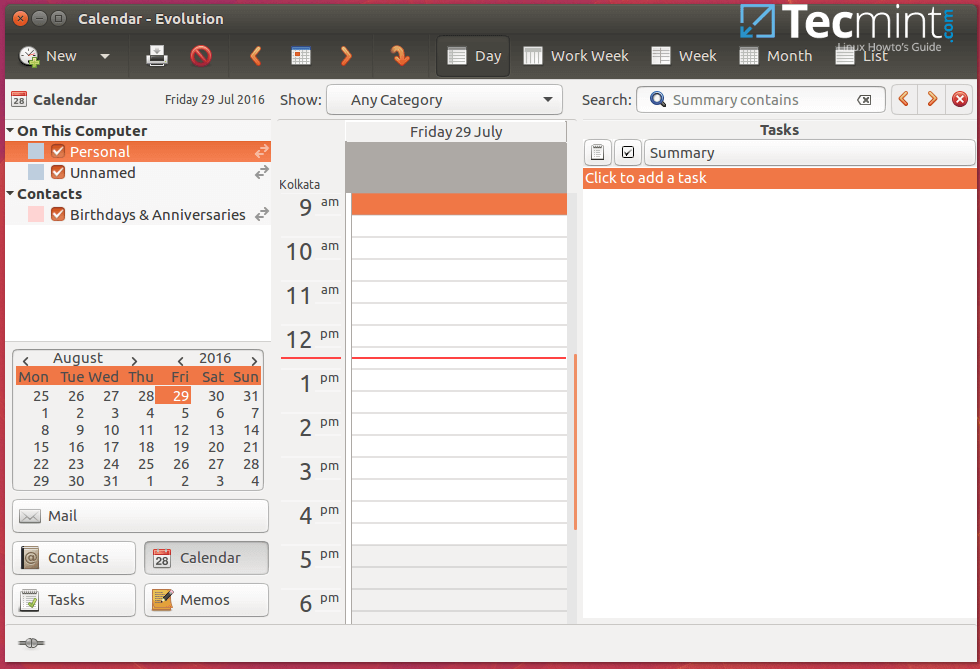
Task: Click the red stop search icon
Action: click(x=960, y=99)
